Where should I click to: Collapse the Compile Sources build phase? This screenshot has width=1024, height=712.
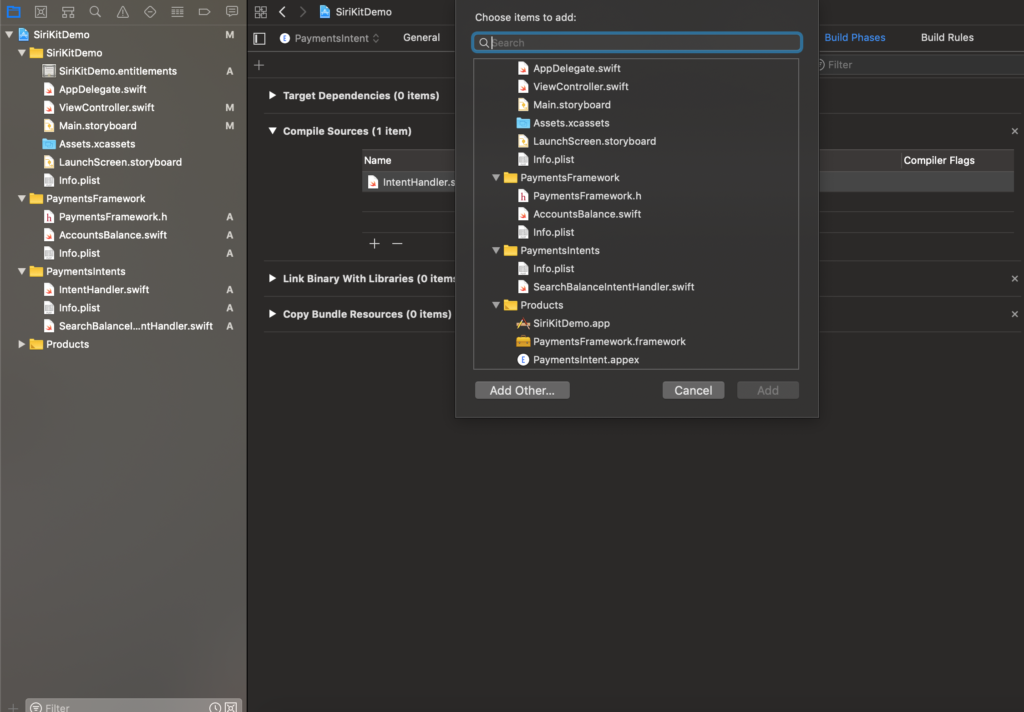tap(272, 131)
